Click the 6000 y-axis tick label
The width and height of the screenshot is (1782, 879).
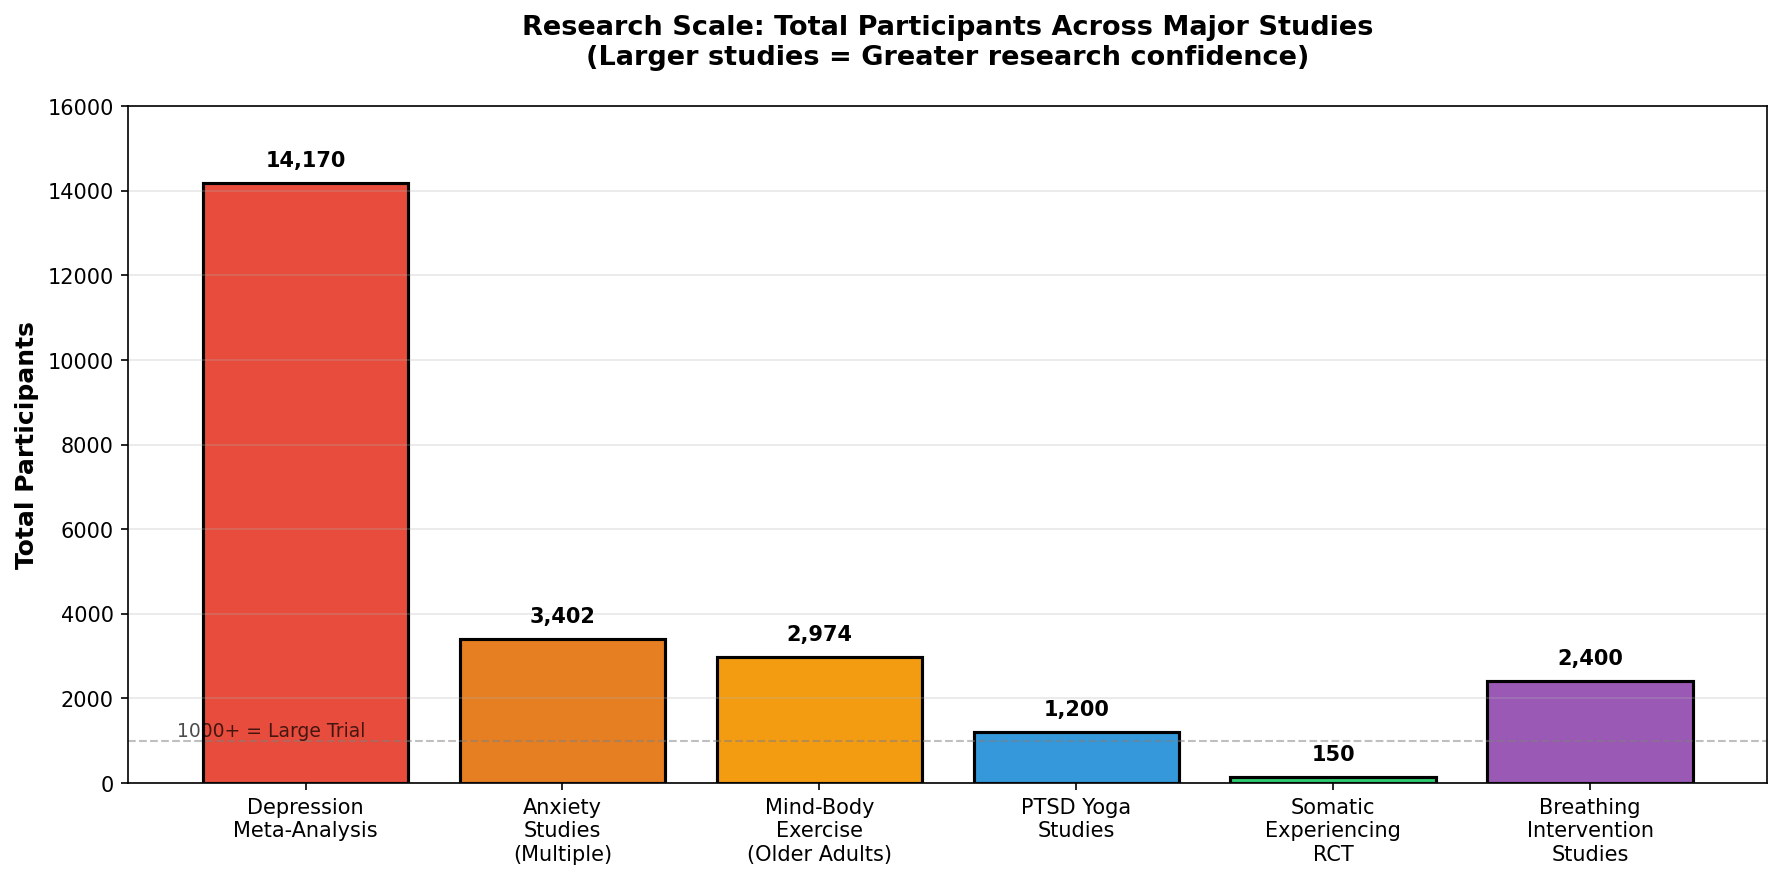(87, 529)
